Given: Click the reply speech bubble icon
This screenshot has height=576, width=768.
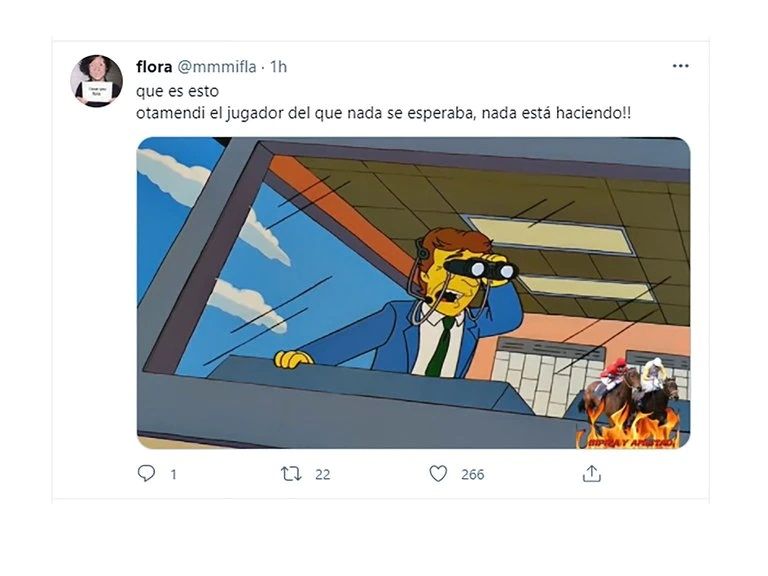Looking at the screenshot, I should pyautogui.click(x=146, y=473).
